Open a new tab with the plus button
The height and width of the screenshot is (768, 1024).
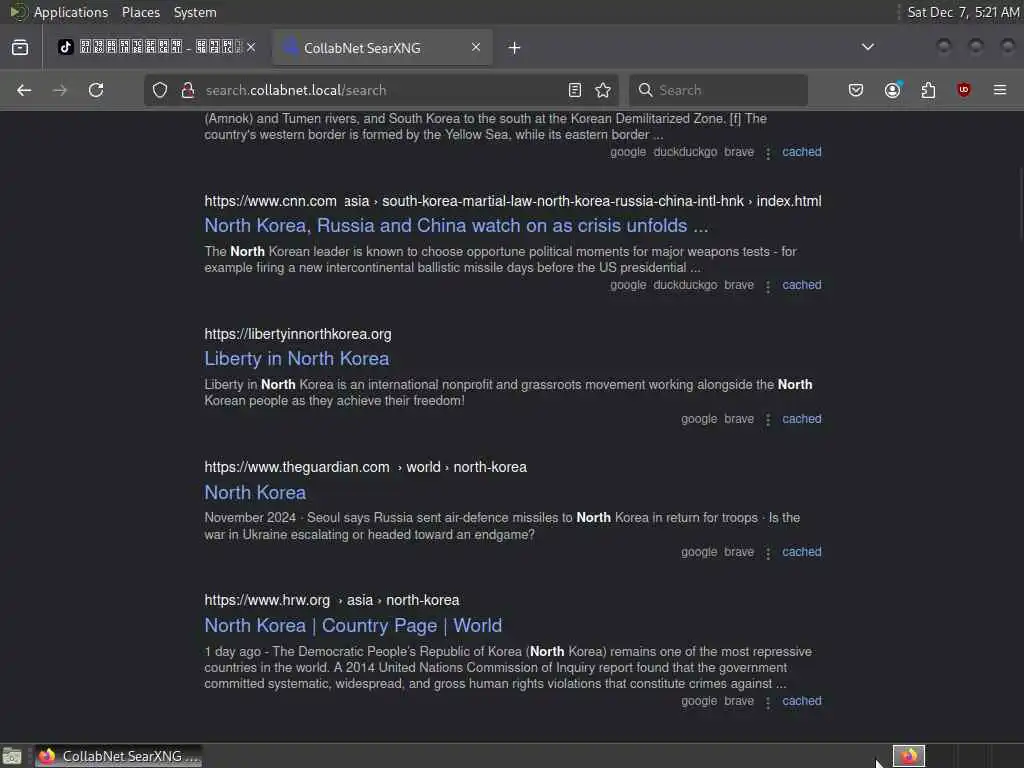click(x=515, y=48)
